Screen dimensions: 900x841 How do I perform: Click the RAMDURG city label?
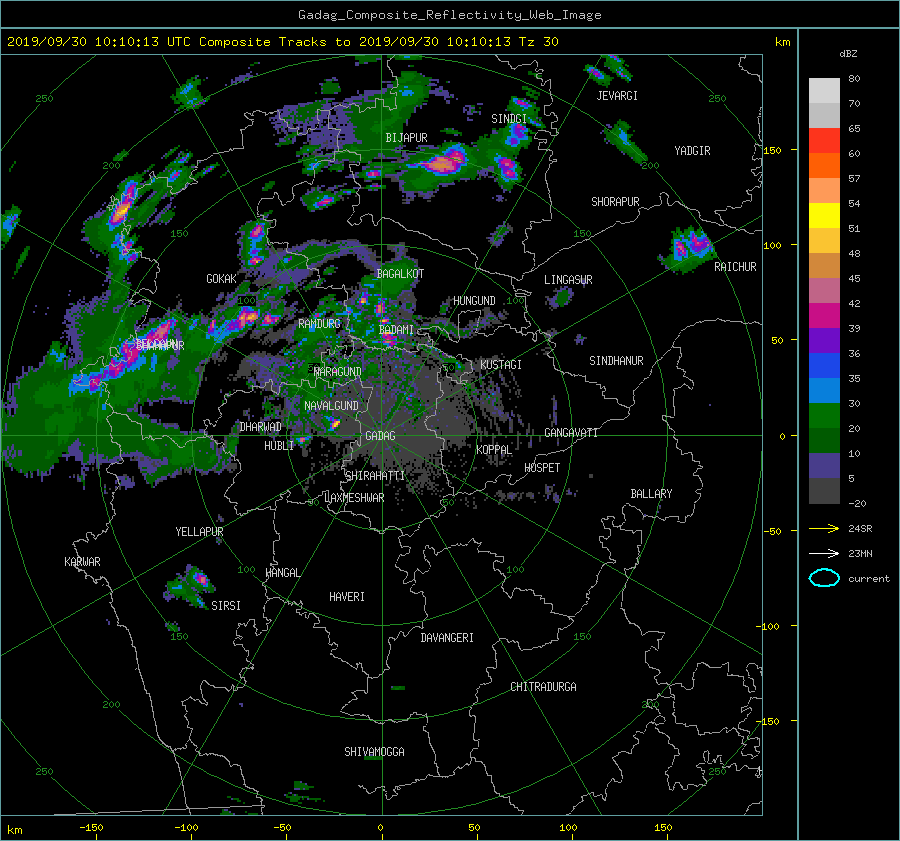tap(319, 324)
